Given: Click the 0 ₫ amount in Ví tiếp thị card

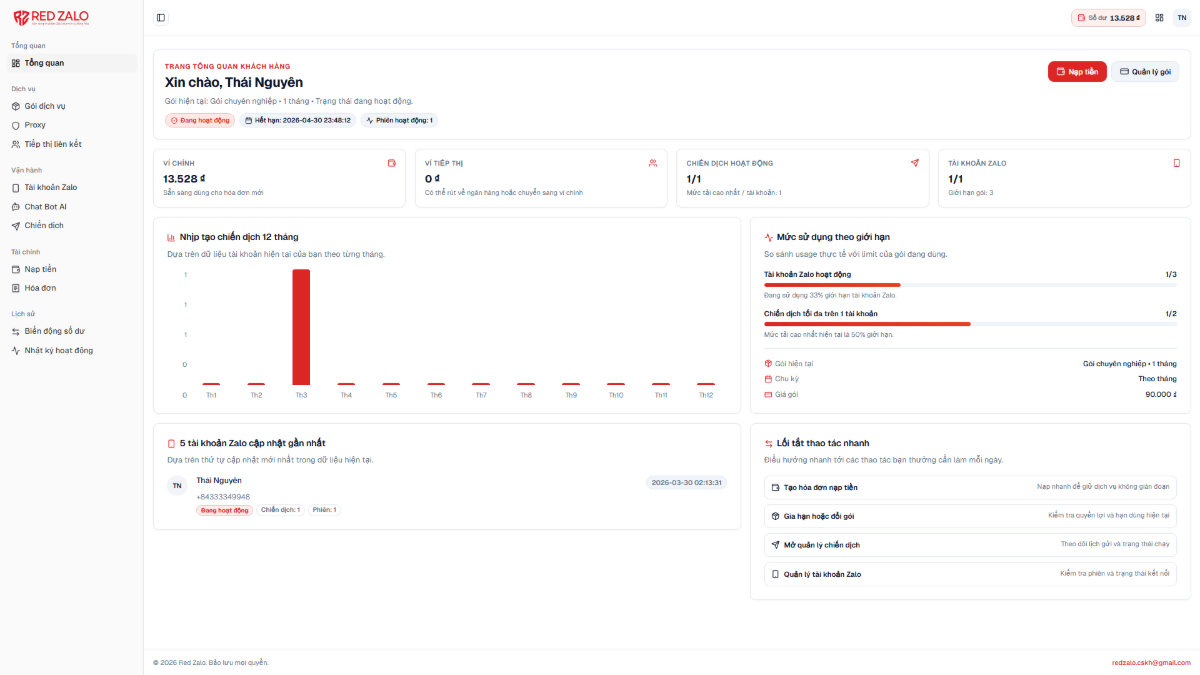Looking at the screenshot, I should pos(432,179).
